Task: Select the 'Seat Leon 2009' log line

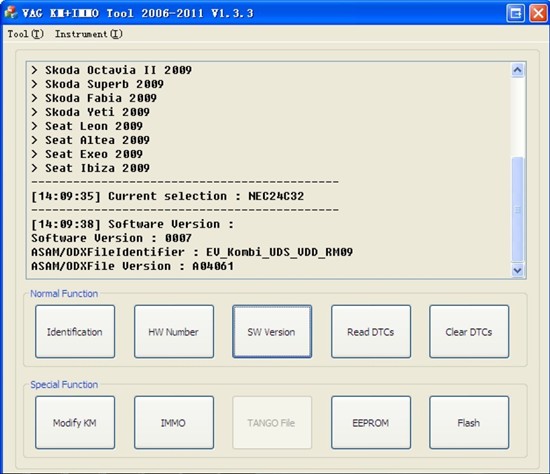Action: coord(87,126)
